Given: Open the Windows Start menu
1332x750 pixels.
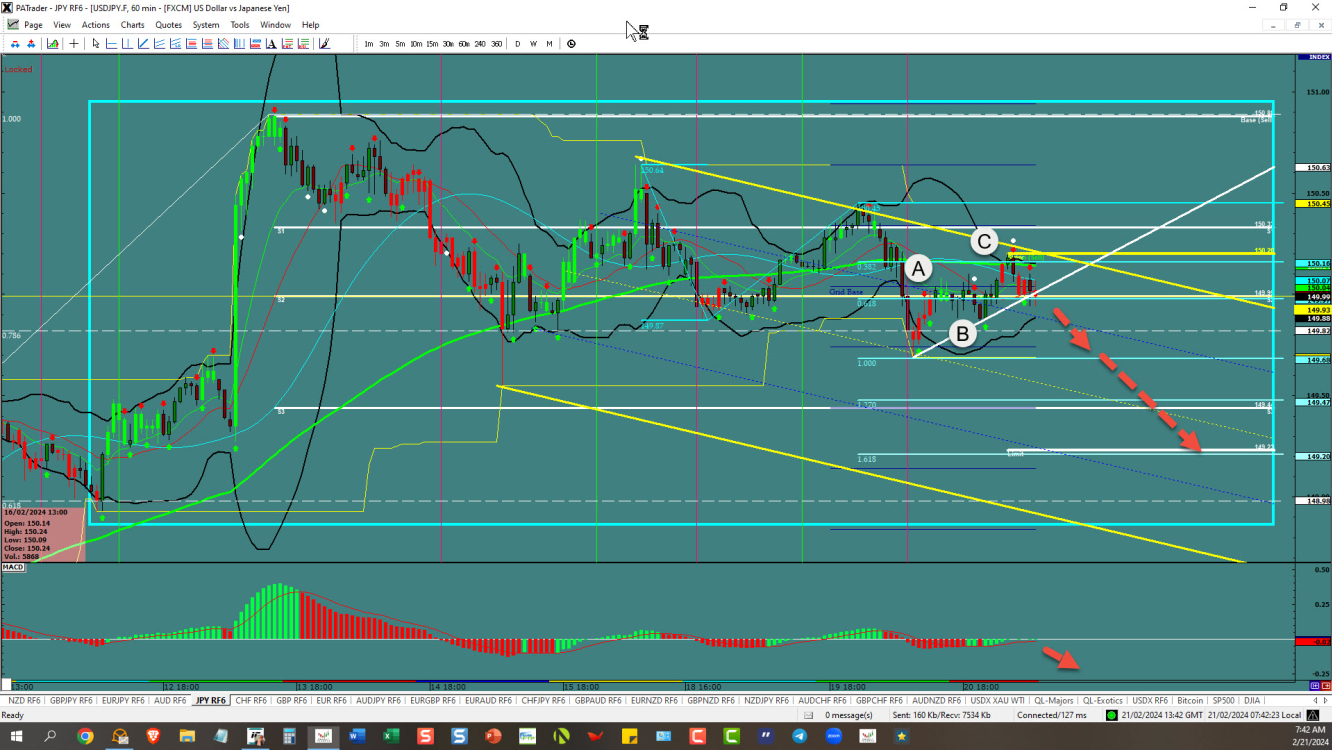Looking at the screenshot, I should (15, 737).
